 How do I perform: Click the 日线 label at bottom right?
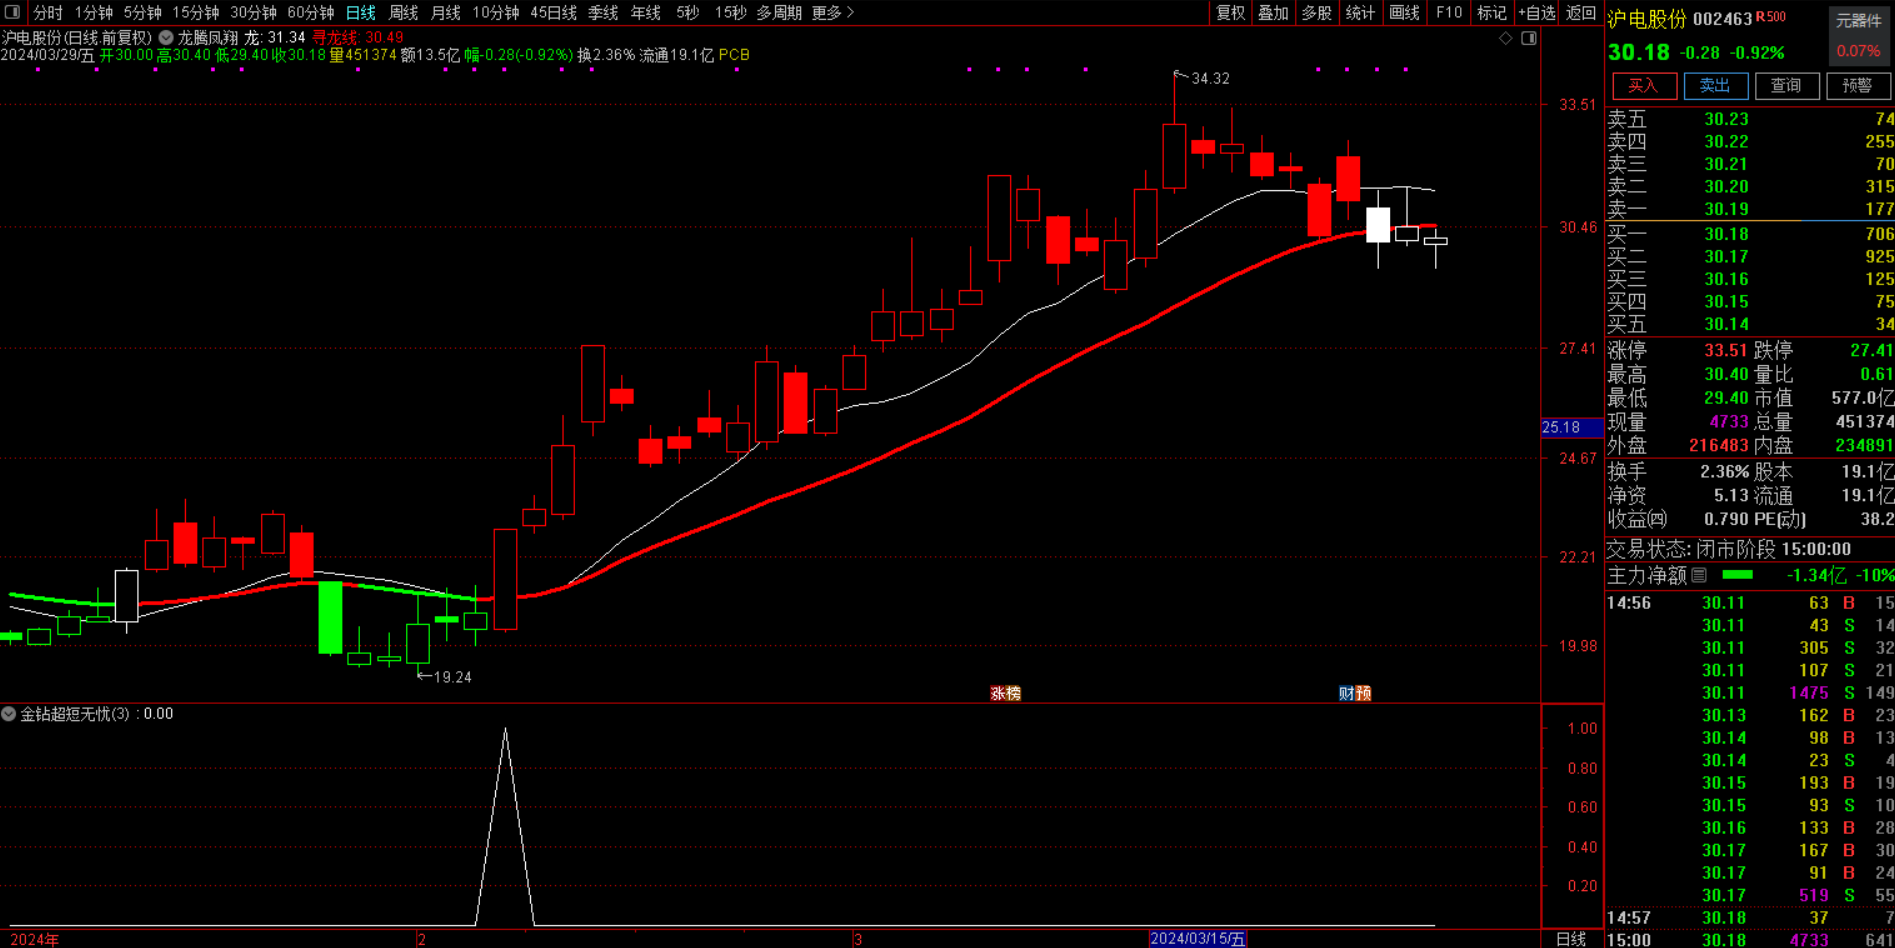(1571, 939)
